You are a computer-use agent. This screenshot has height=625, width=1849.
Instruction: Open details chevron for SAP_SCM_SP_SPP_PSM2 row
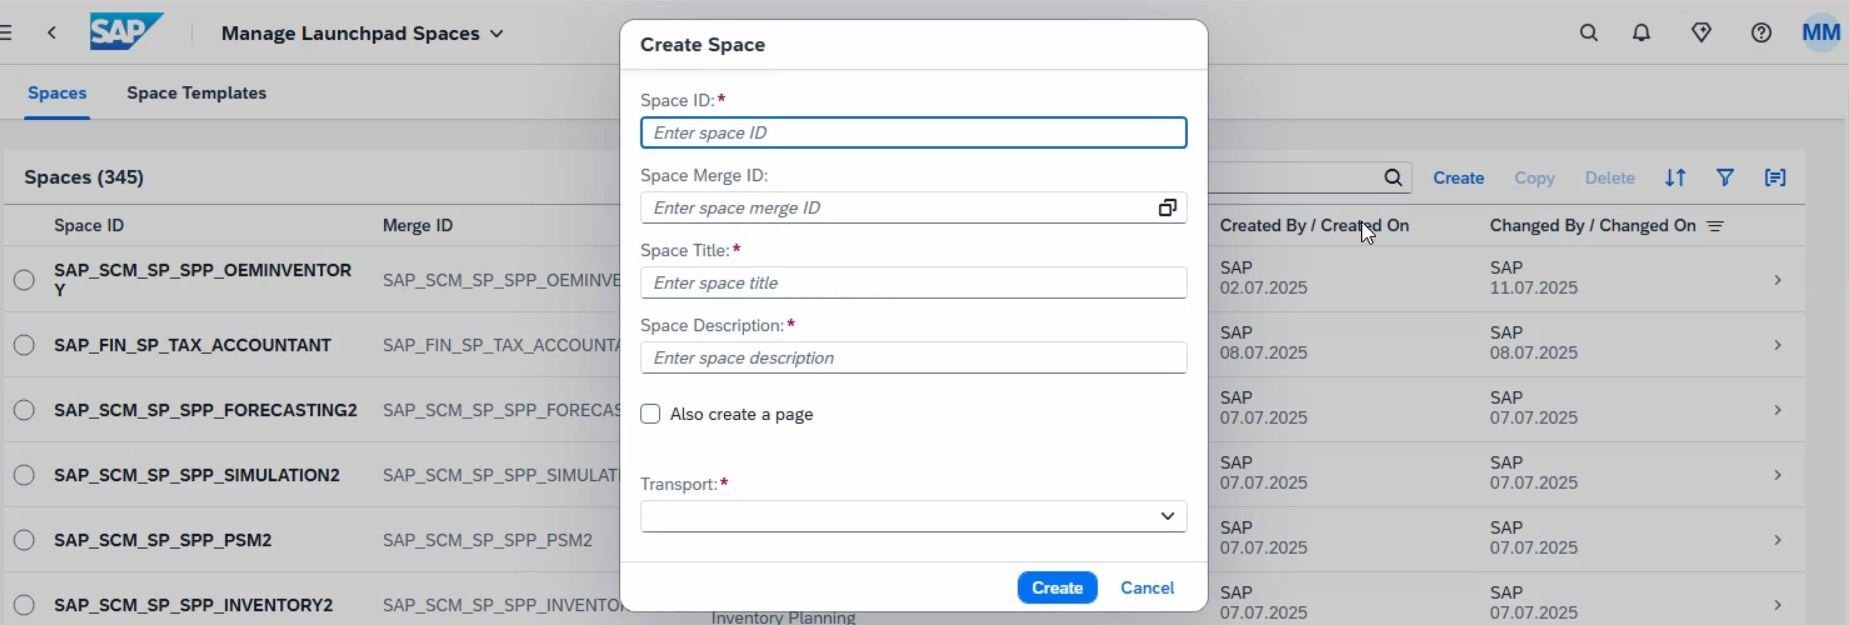(x=1777, y=540)
